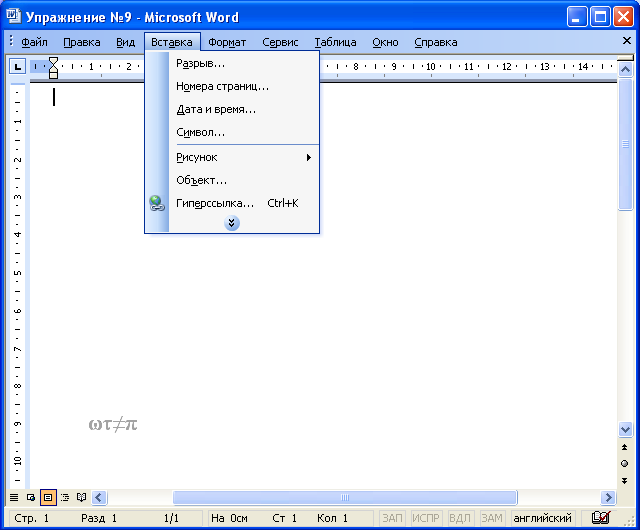
Task: Open the Справка menu
Action: point(436,42)
